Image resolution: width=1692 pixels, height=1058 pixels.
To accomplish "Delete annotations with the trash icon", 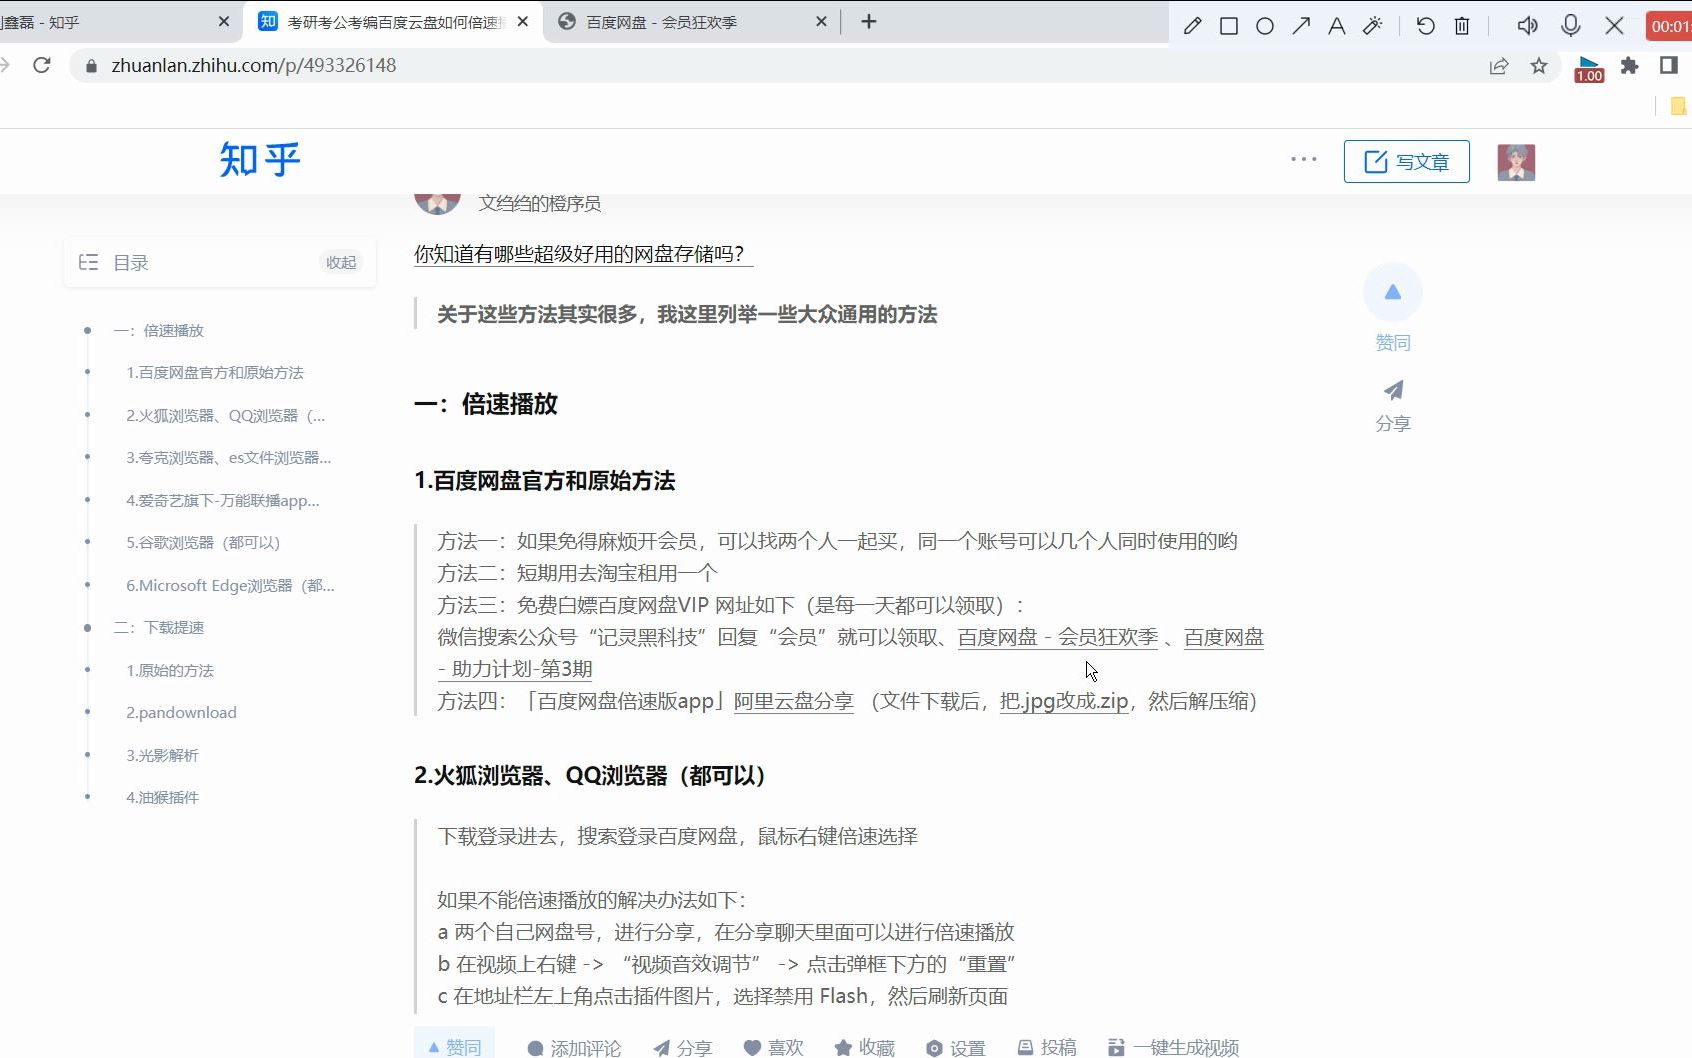I will [1462, 26].
